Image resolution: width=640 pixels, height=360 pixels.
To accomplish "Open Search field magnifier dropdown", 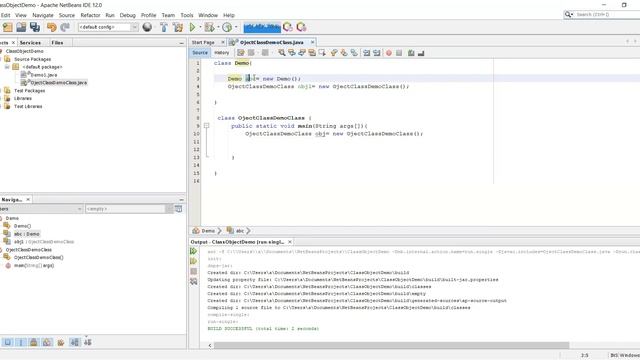I will click(569, 15).
